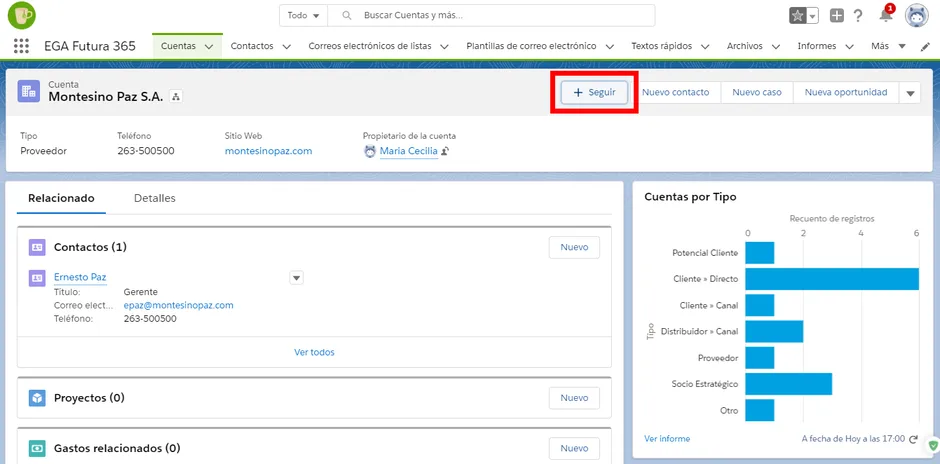Select the Relacionado tab
Image resolution: width=940 pixels, height=464 pixels.
coord(61,198)
